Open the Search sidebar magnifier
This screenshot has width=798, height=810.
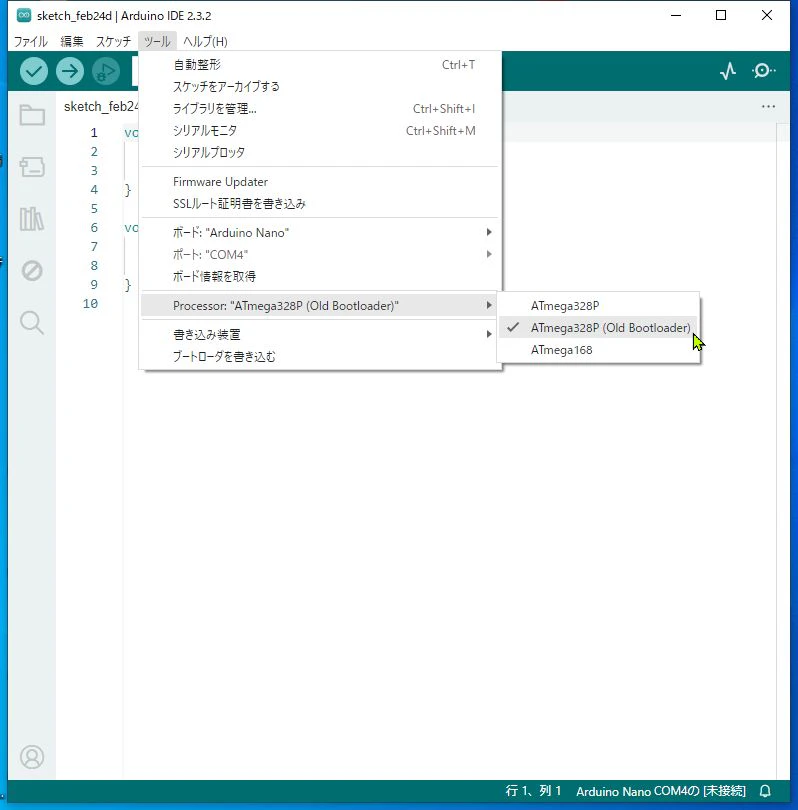[32, 323]
